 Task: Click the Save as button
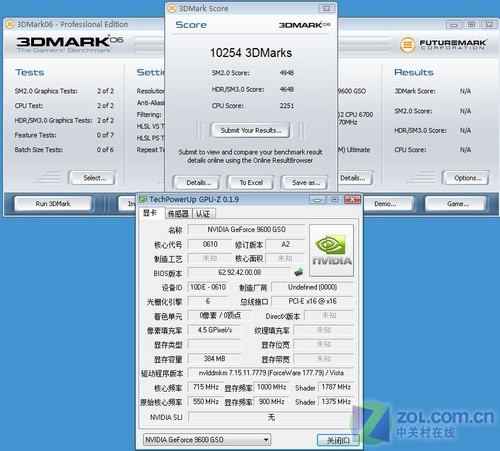(x=305, y=183)
